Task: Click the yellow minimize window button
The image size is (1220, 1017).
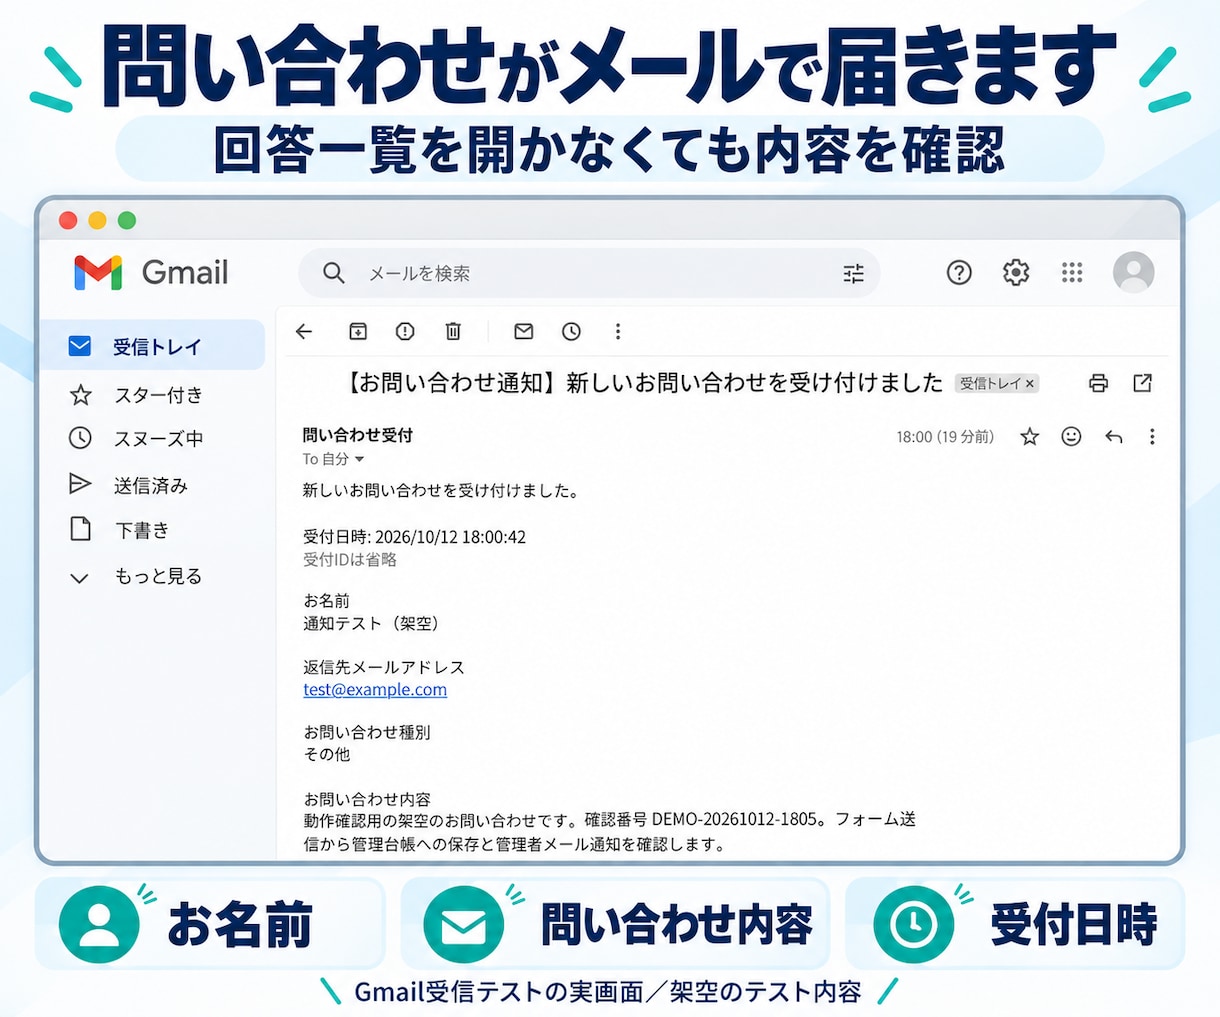Action: coord(97,220)
